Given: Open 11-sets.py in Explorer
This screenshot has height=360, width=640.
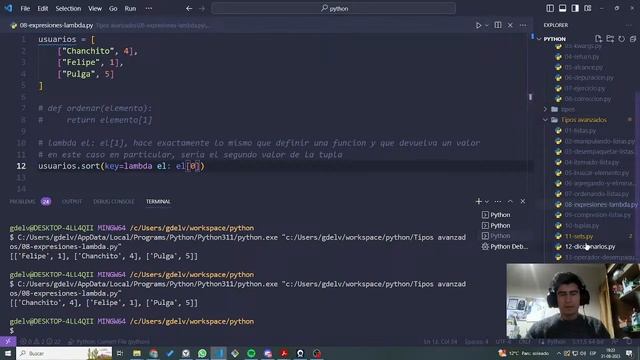Looking at the screenshot, I should (x=579, y=236).
